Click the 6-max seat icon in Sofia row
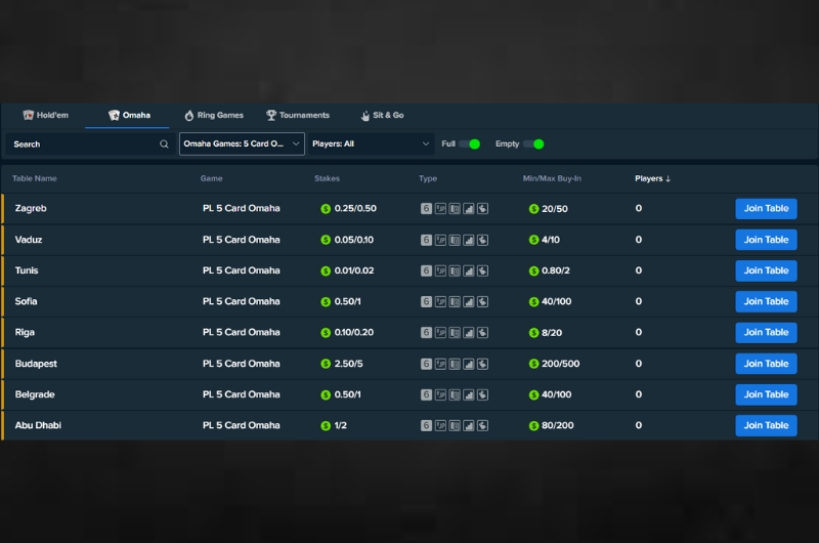819x543 pixels. [426, 302]
